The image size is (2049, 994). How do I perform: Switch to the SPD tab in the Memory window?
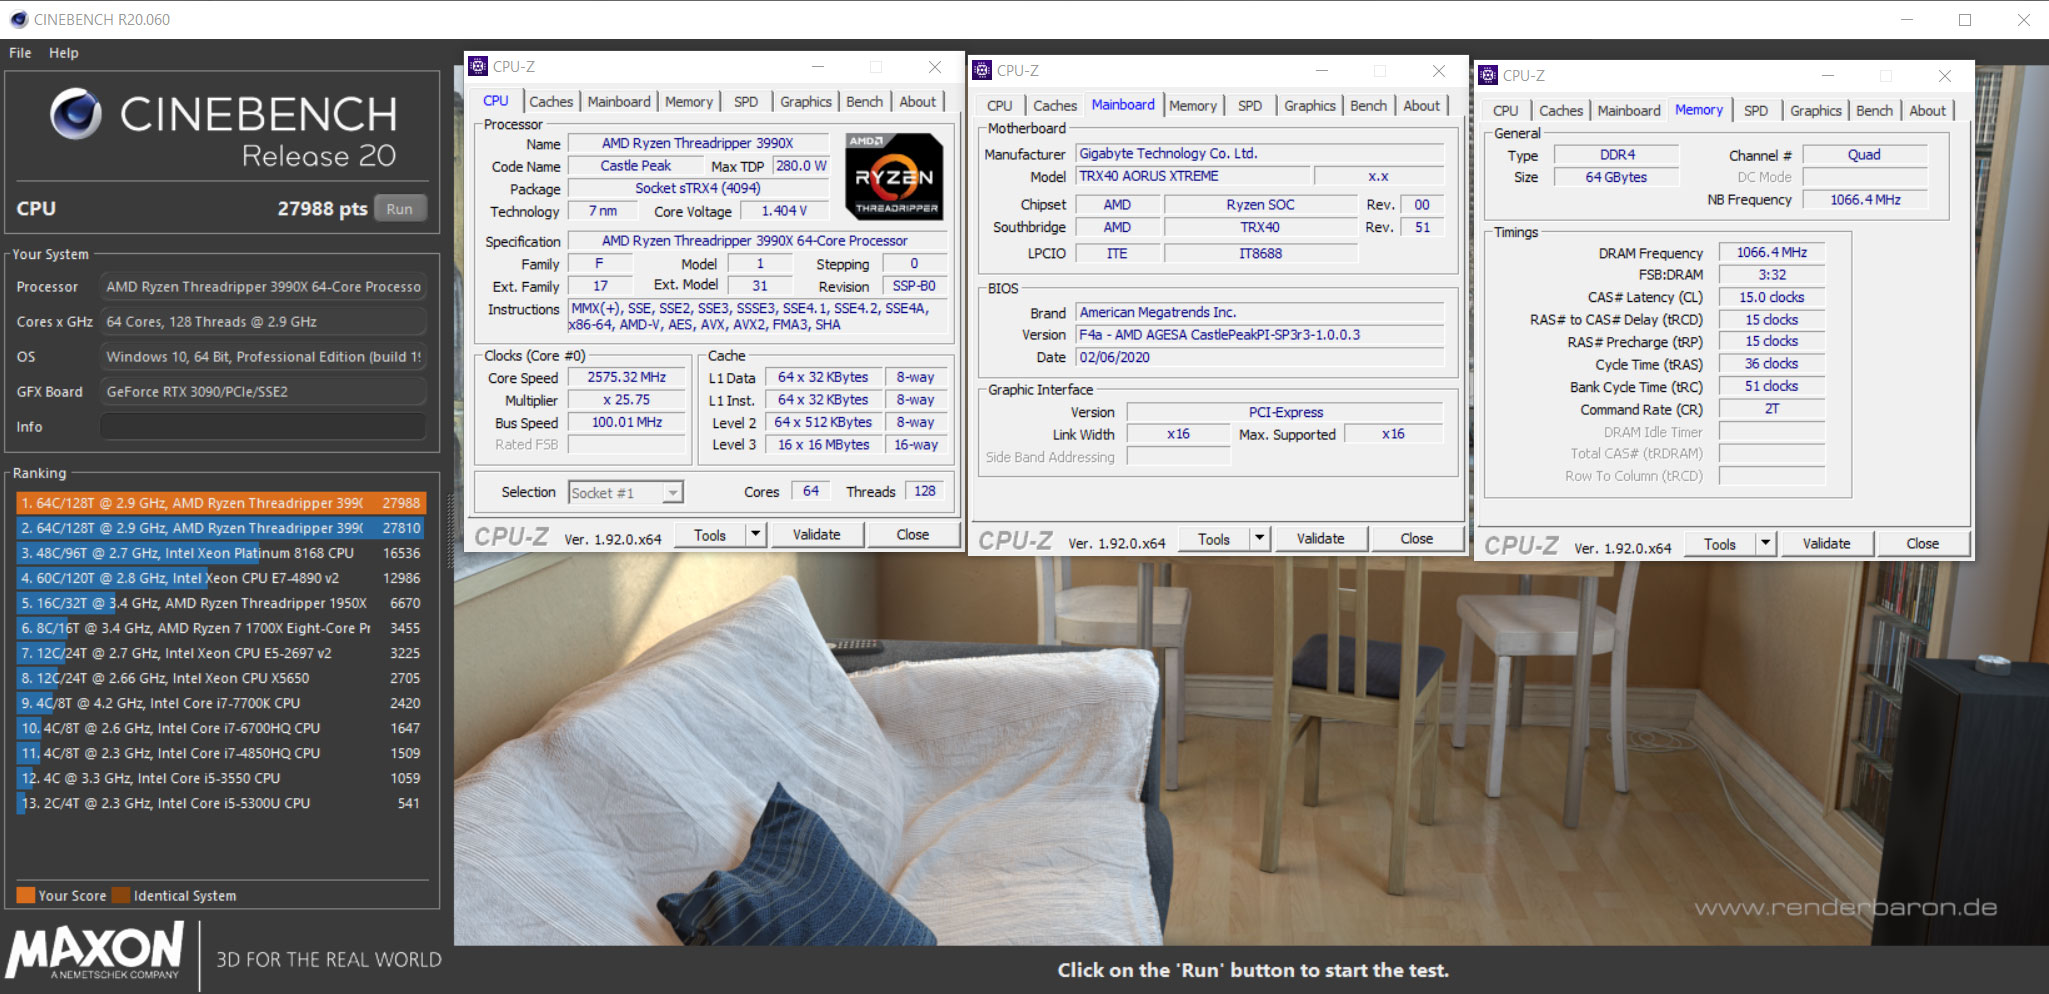(1758, 110)
